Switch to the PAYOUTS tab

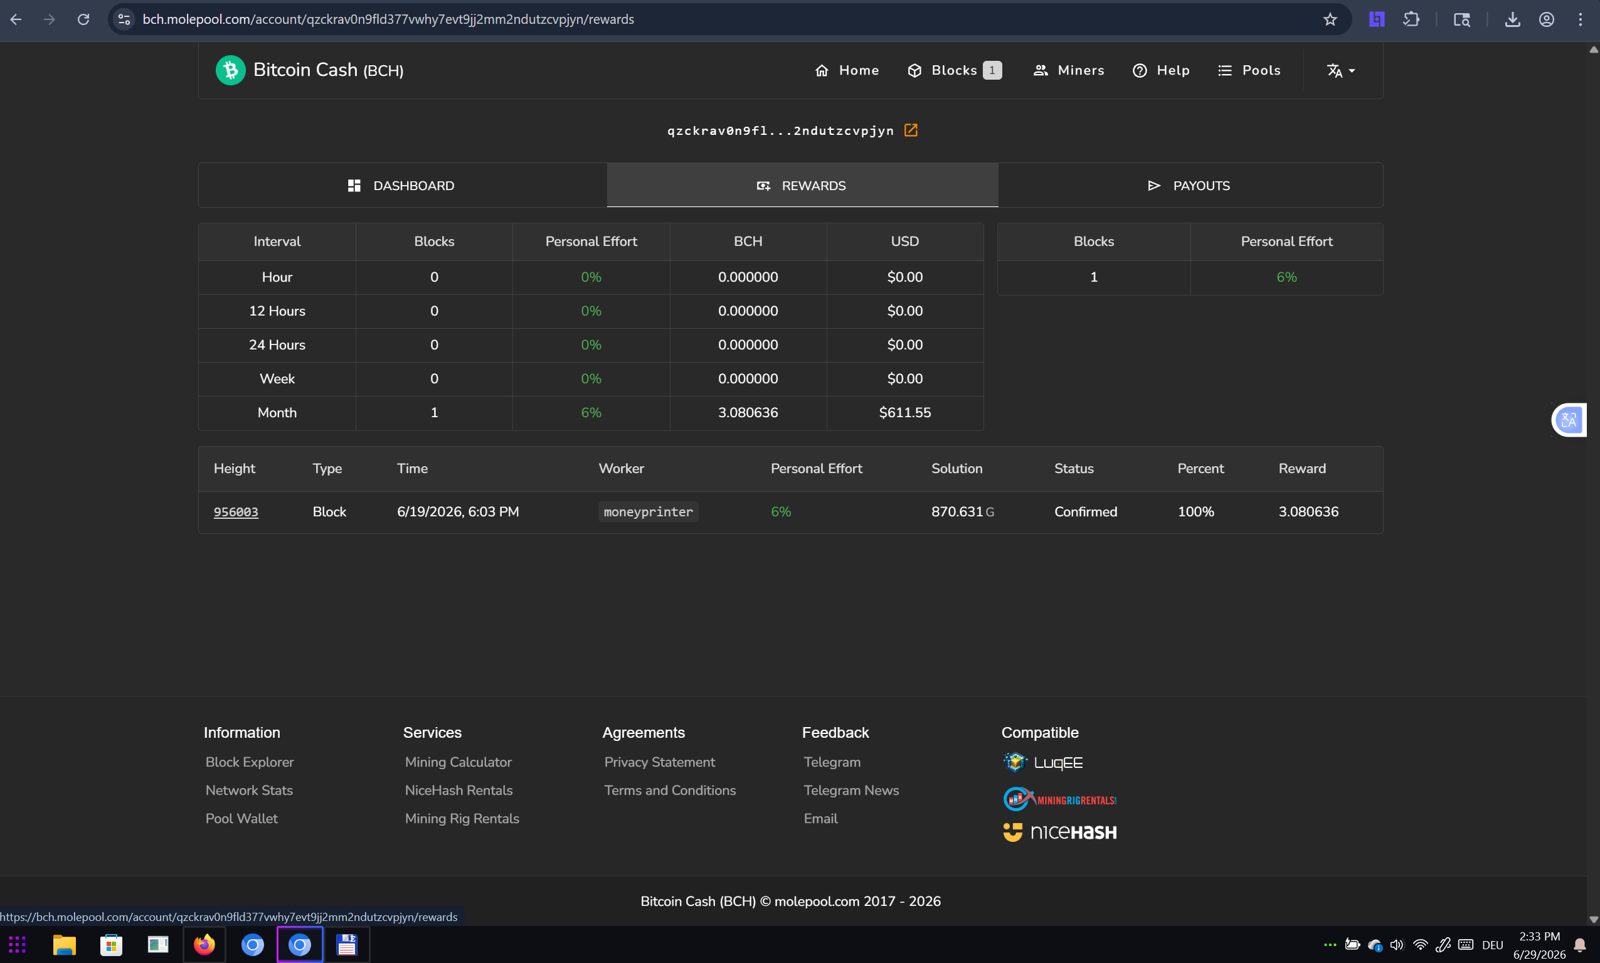(1190, 185)
